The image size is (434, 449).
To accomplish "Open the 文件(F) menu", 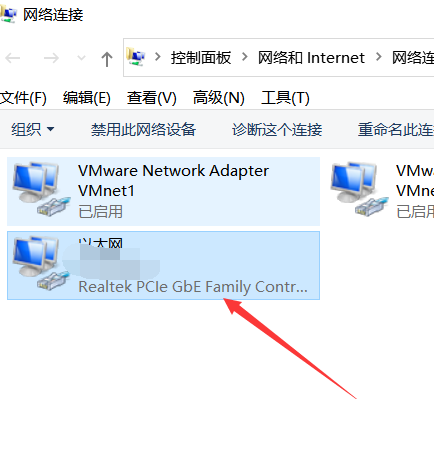I will click(x=23, y=98).
